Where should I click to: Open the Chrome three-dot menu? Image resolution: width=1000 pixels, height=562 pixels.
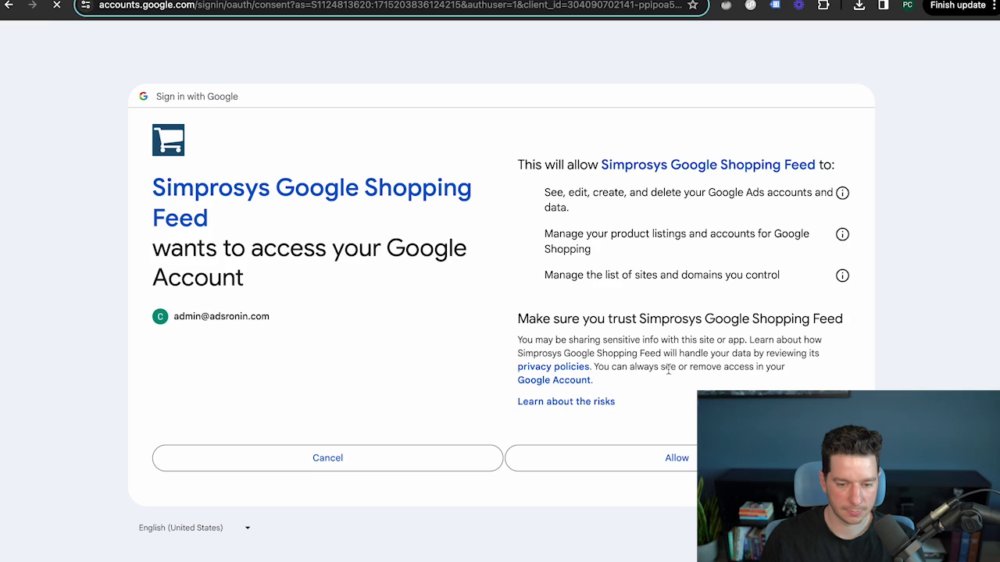tap(994, 4)
